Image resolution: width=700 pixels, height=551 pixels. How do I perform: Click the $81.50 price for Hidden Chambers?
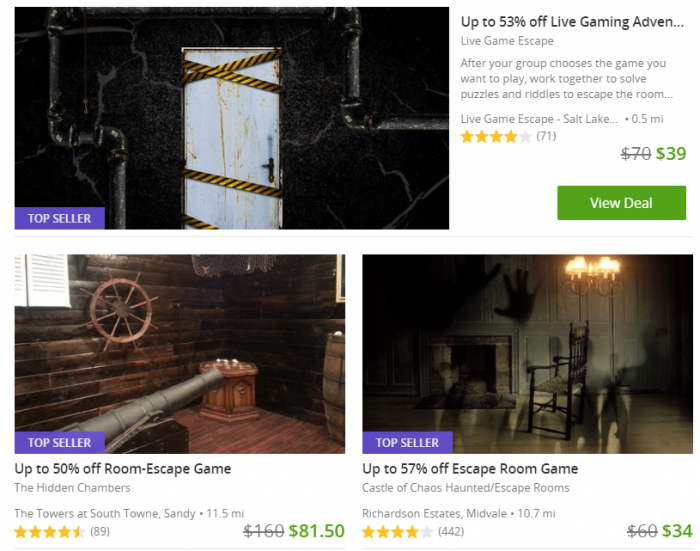(x=316, y=531)
